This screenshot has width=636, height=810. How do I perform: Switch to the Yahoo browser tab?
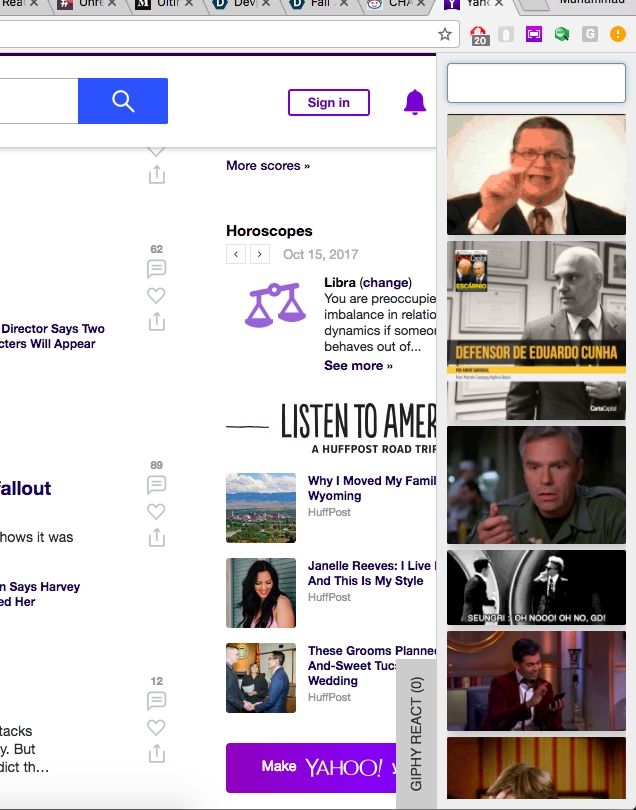pyautogui.click(x=474, y=4)
